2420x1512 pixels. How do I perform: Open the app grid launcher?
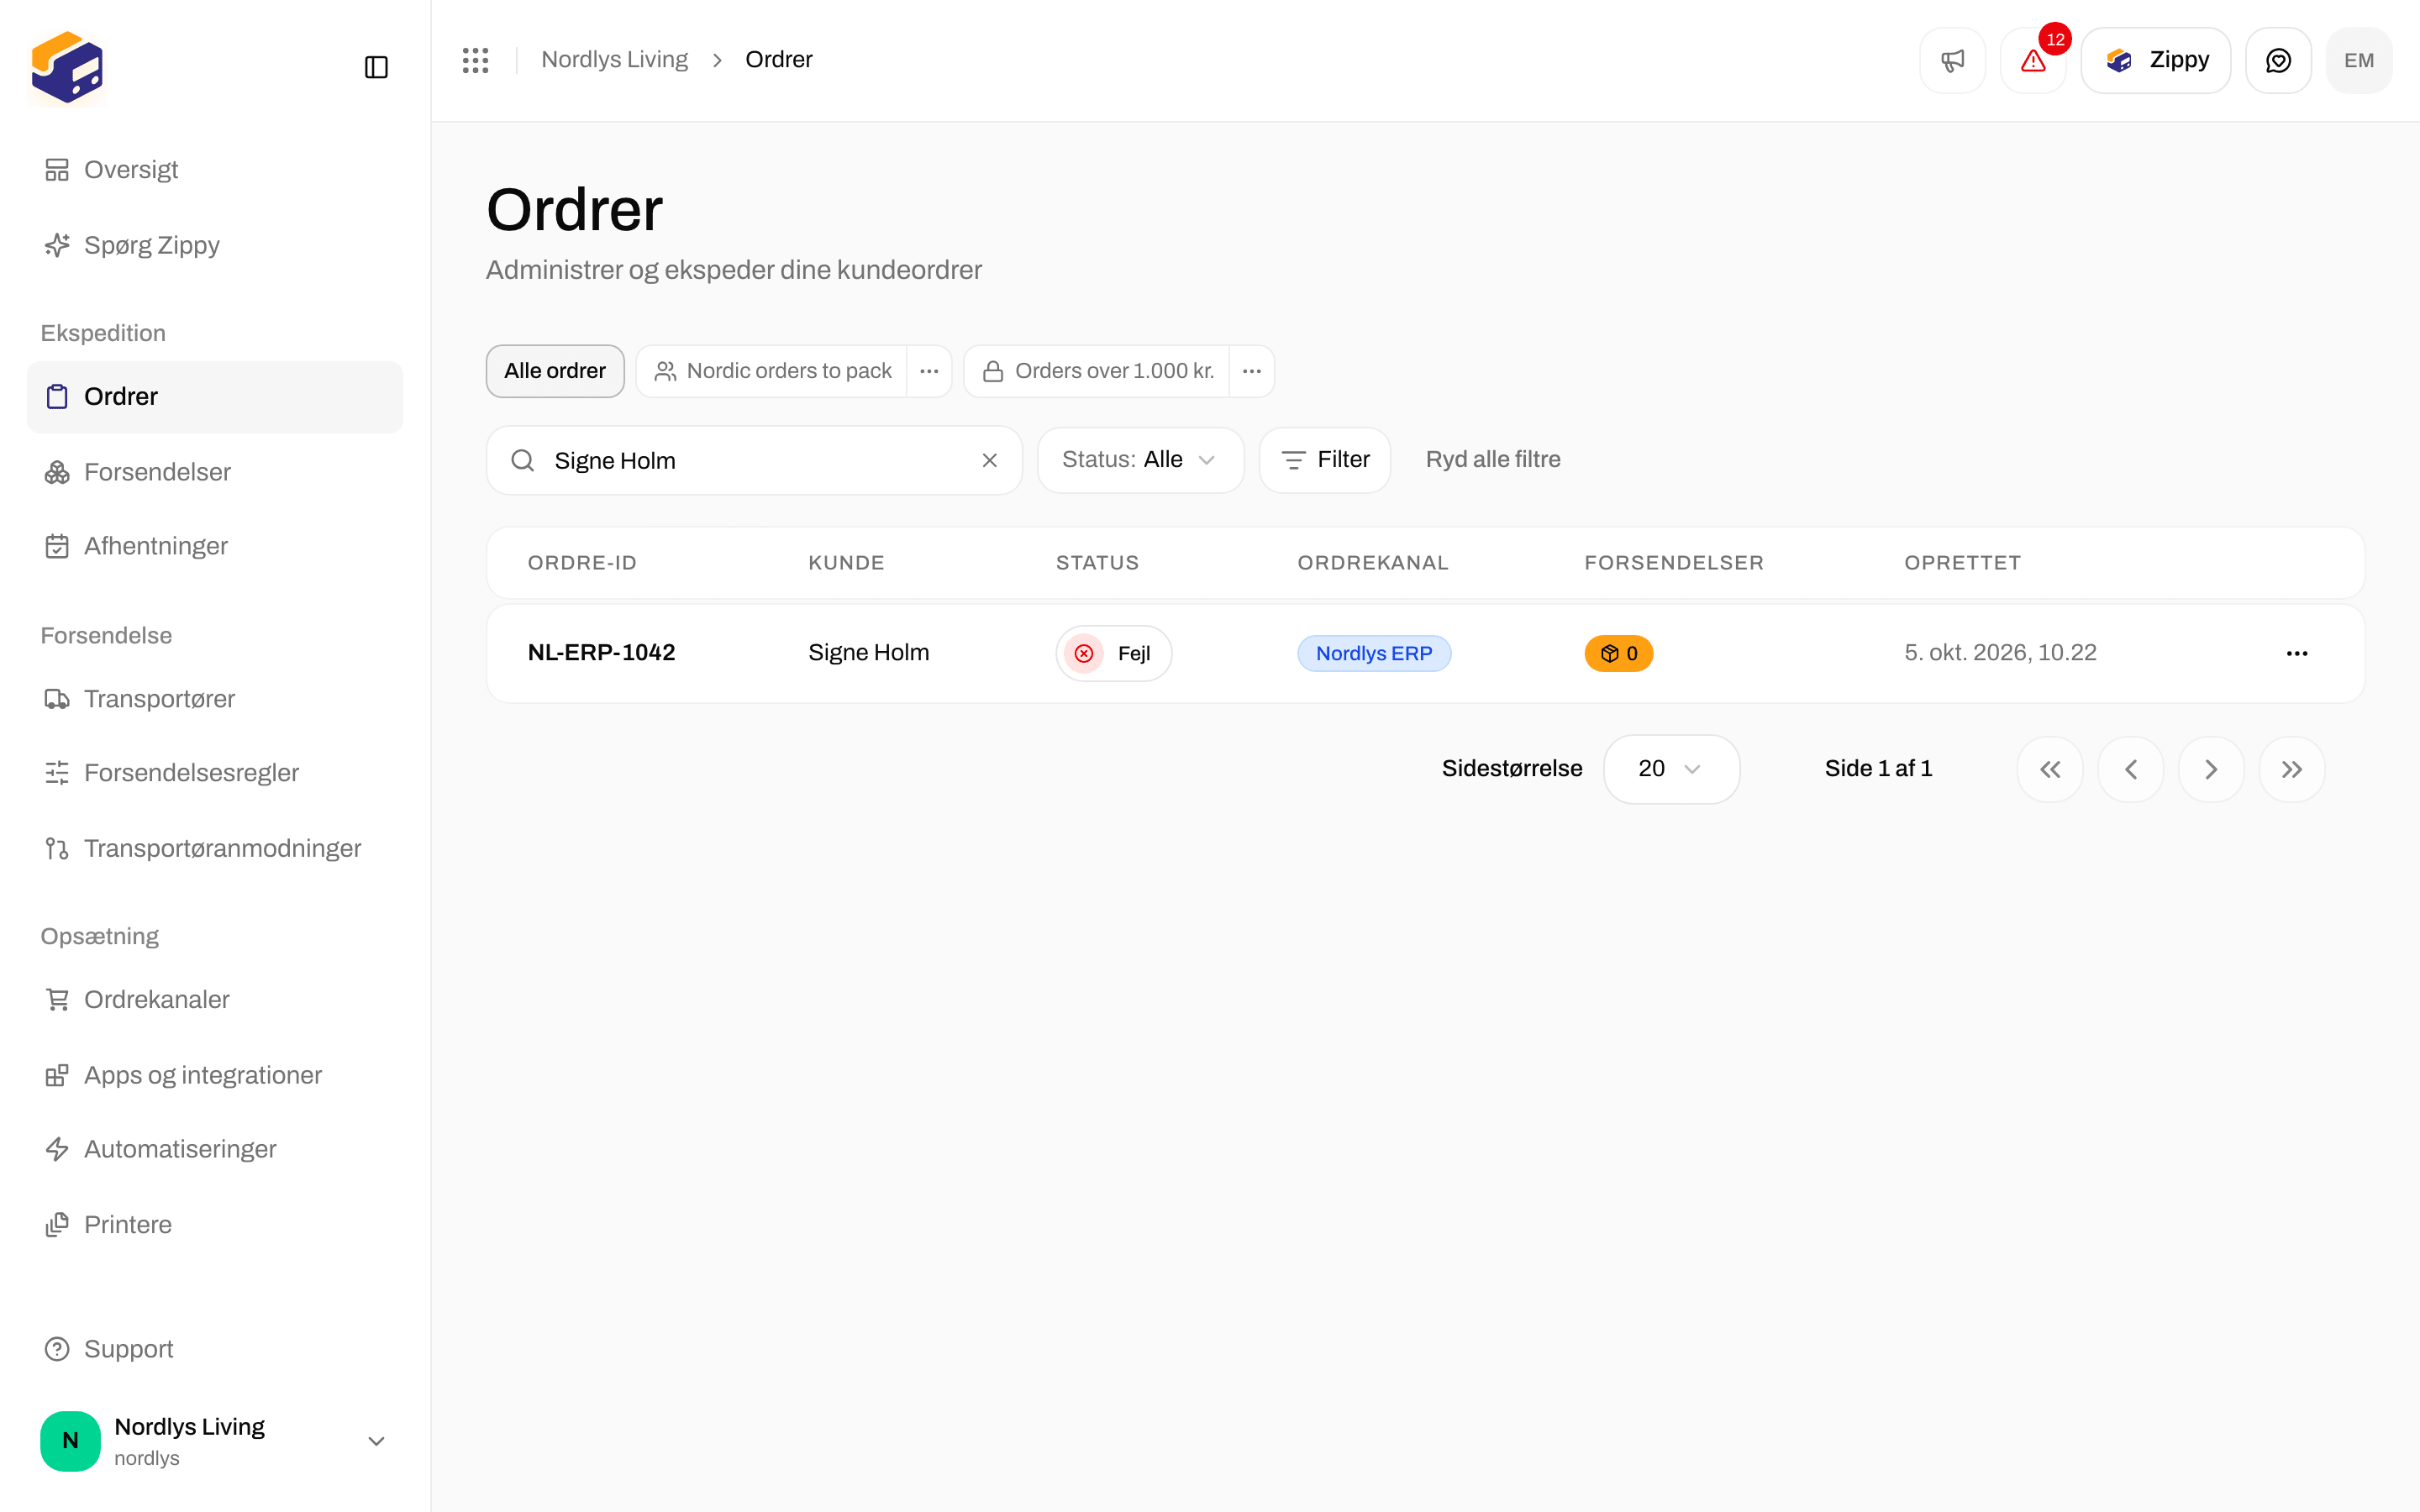(x=475, y=60)
